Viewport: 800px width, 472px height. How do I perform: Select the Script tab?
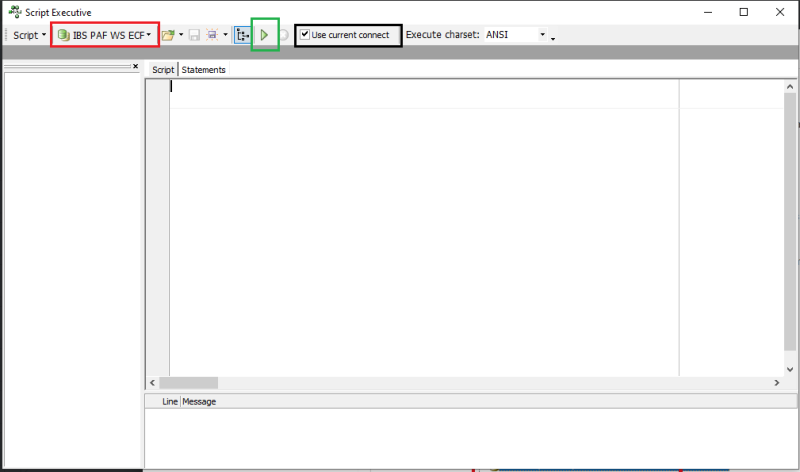[162, 70]
